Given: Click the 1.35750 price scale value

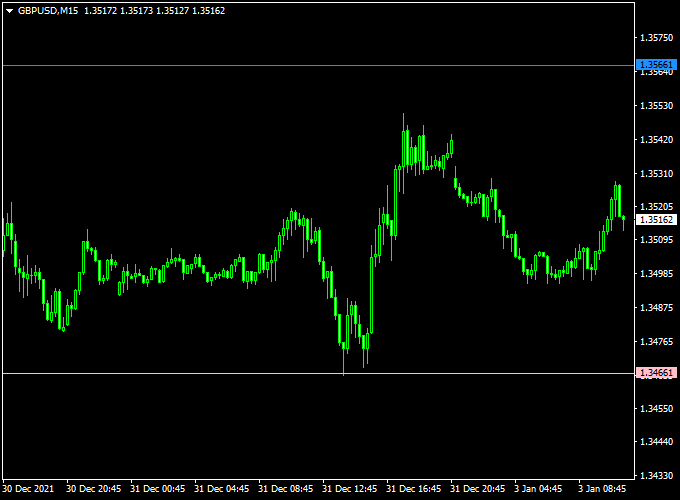Looking at the screenshot, I should click(x=656, y=38).
